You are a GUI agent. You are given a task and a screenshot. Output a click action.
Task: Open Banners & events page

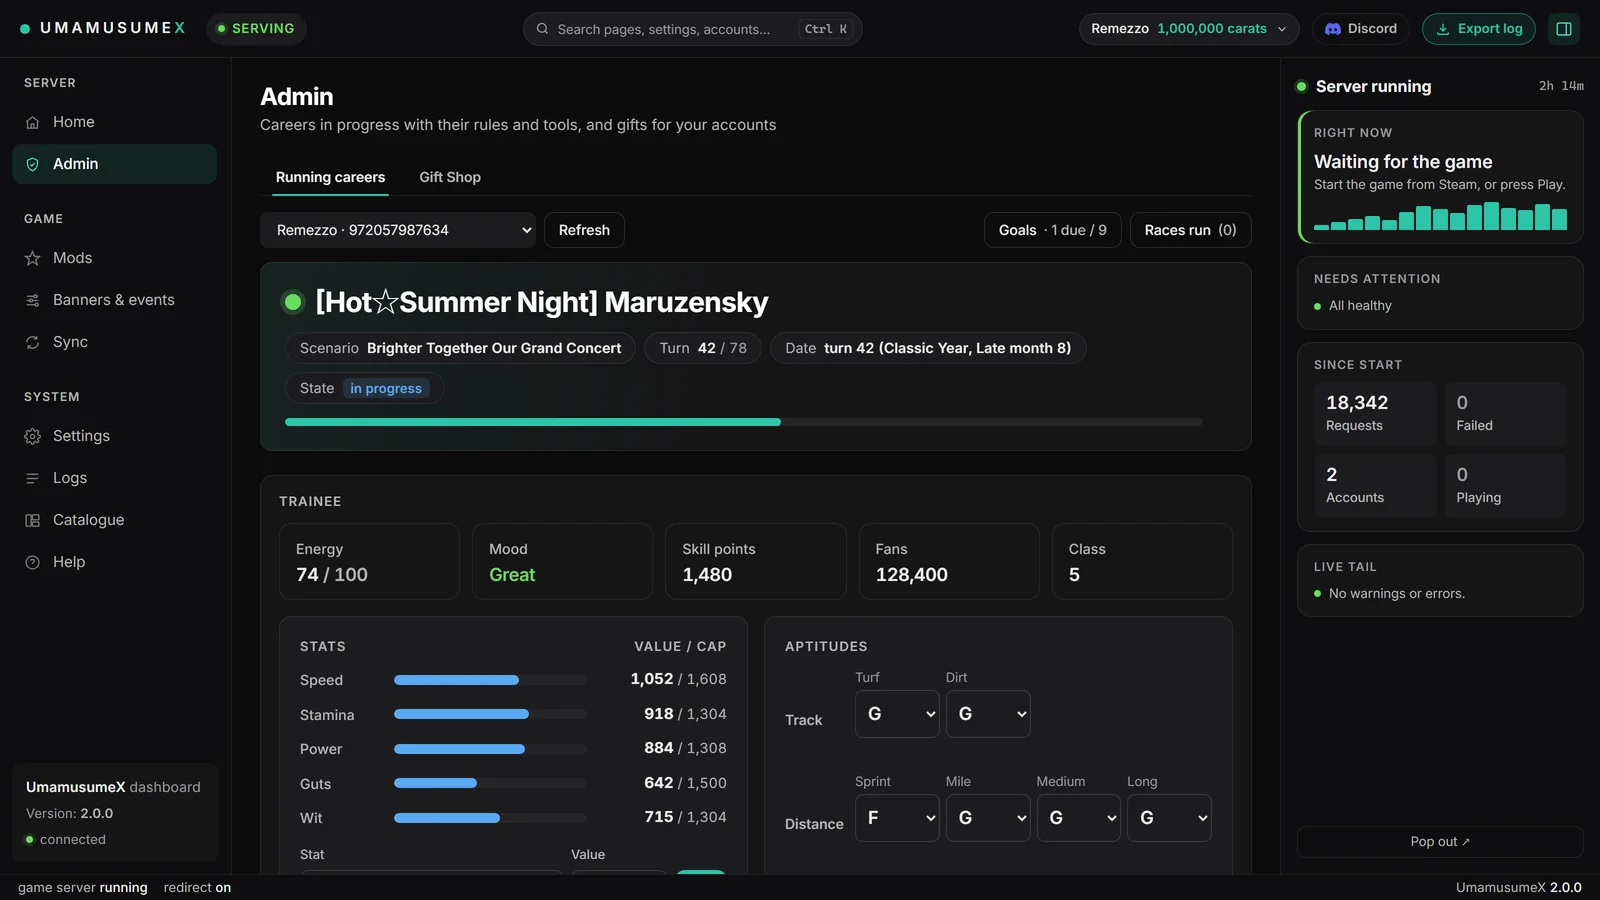114,300
